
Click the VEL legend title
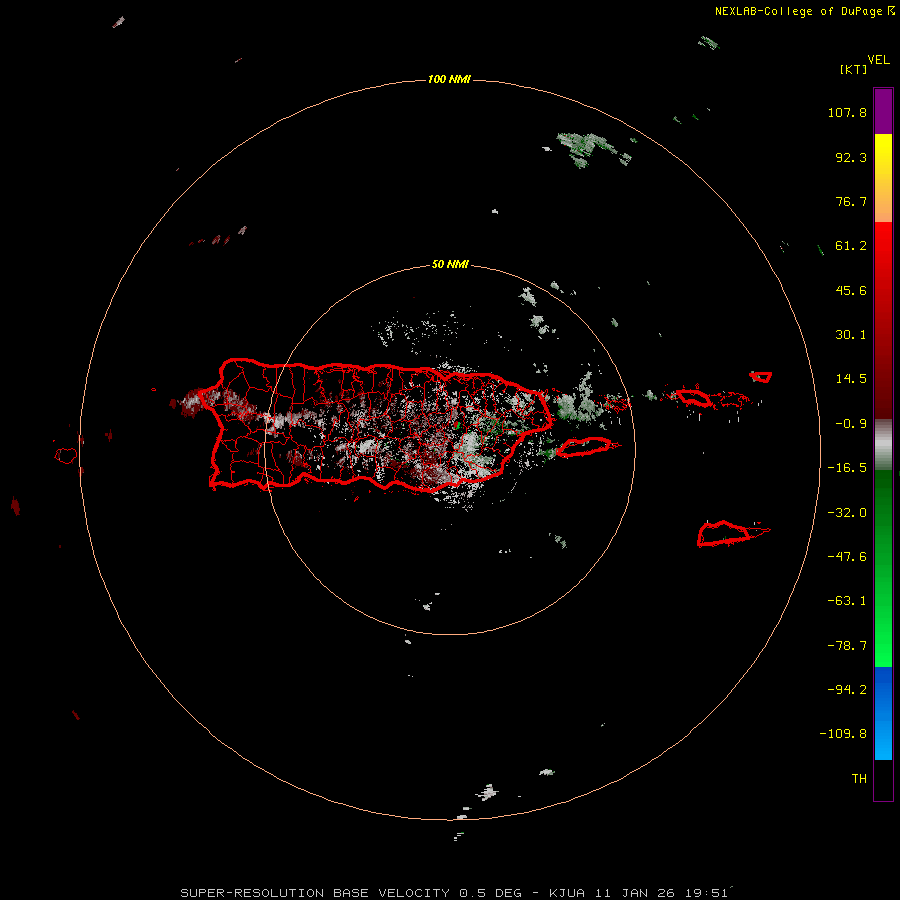pyautogui.click(x=878, y=60)
